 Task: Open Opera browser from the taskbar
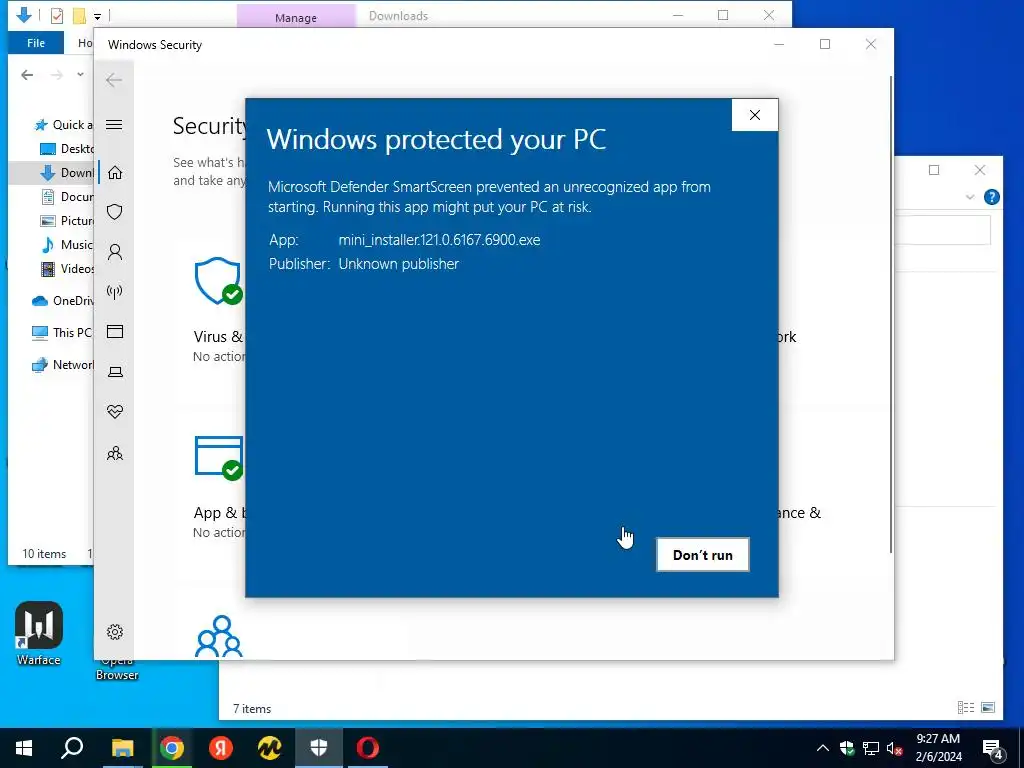click(x=368, y=748)
